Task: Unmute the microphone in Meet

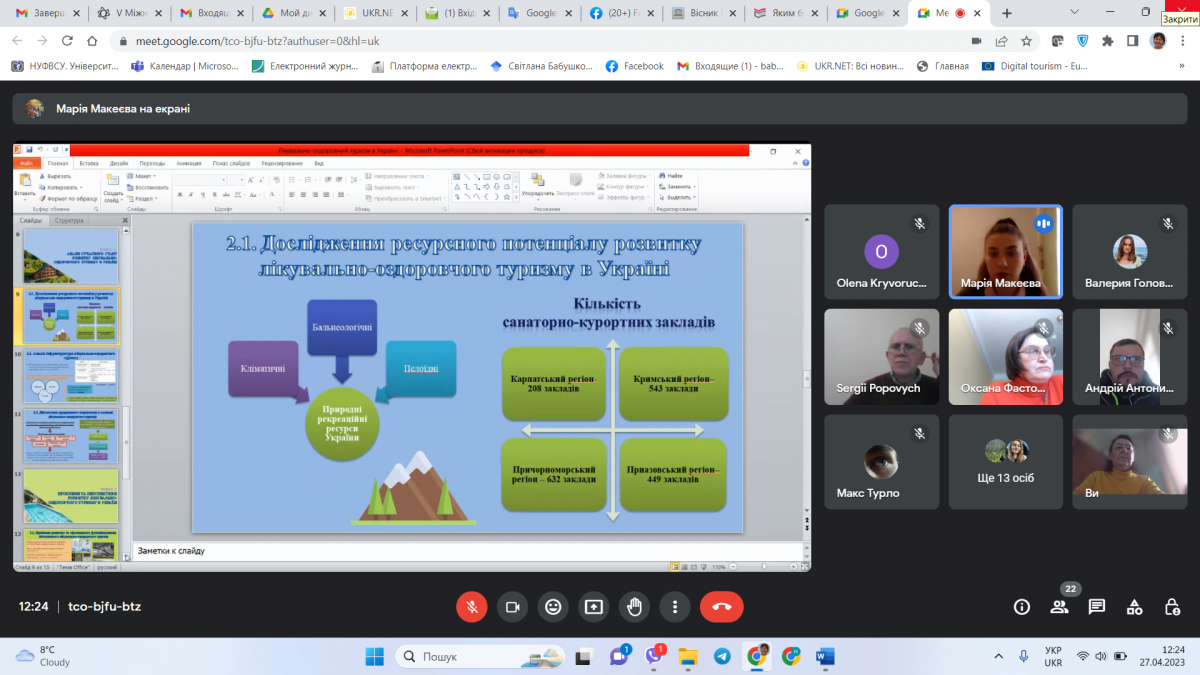Action: [x=471, y=606]
